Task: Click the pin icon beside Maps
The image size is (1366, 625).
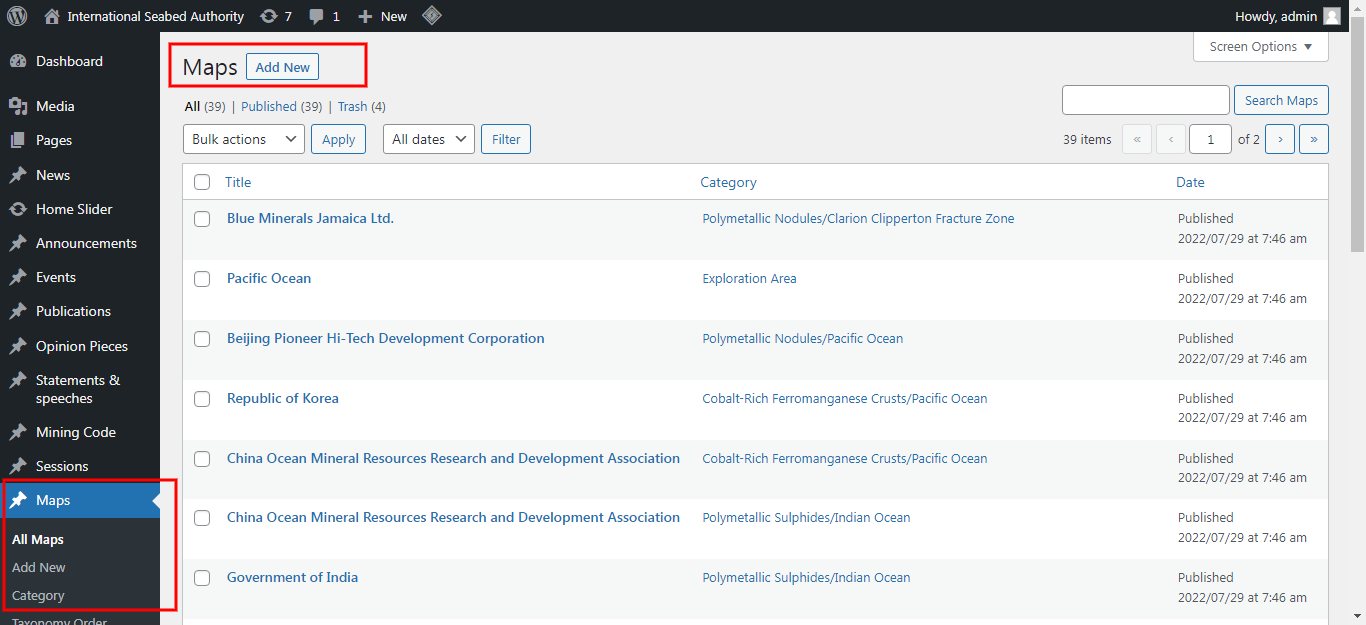Action: [x=17, y=500]
